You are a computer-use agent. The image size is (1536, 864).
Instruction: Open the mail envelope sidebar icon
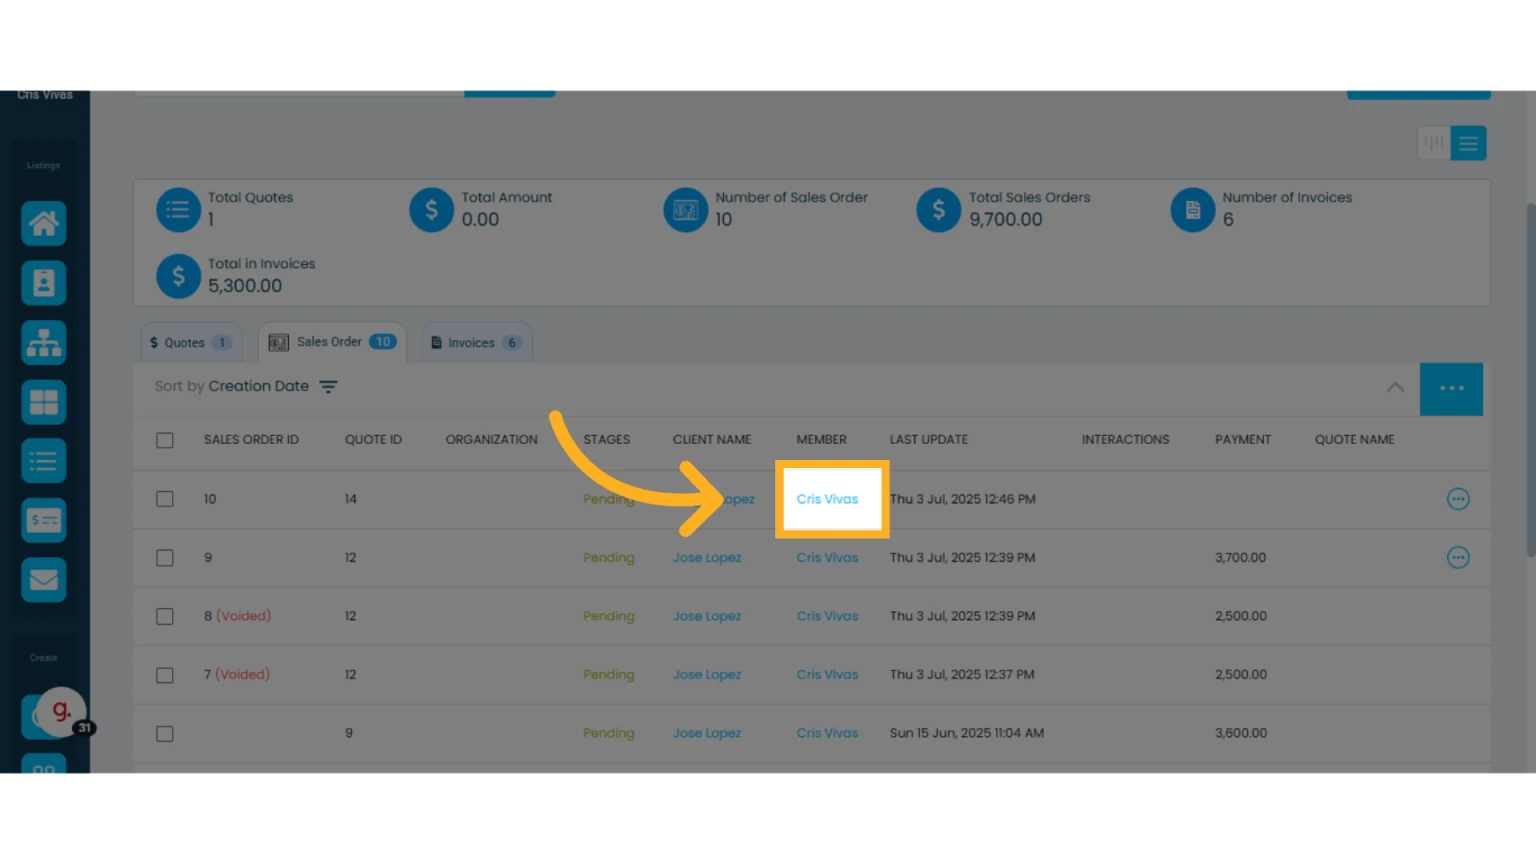coord(44,580)
